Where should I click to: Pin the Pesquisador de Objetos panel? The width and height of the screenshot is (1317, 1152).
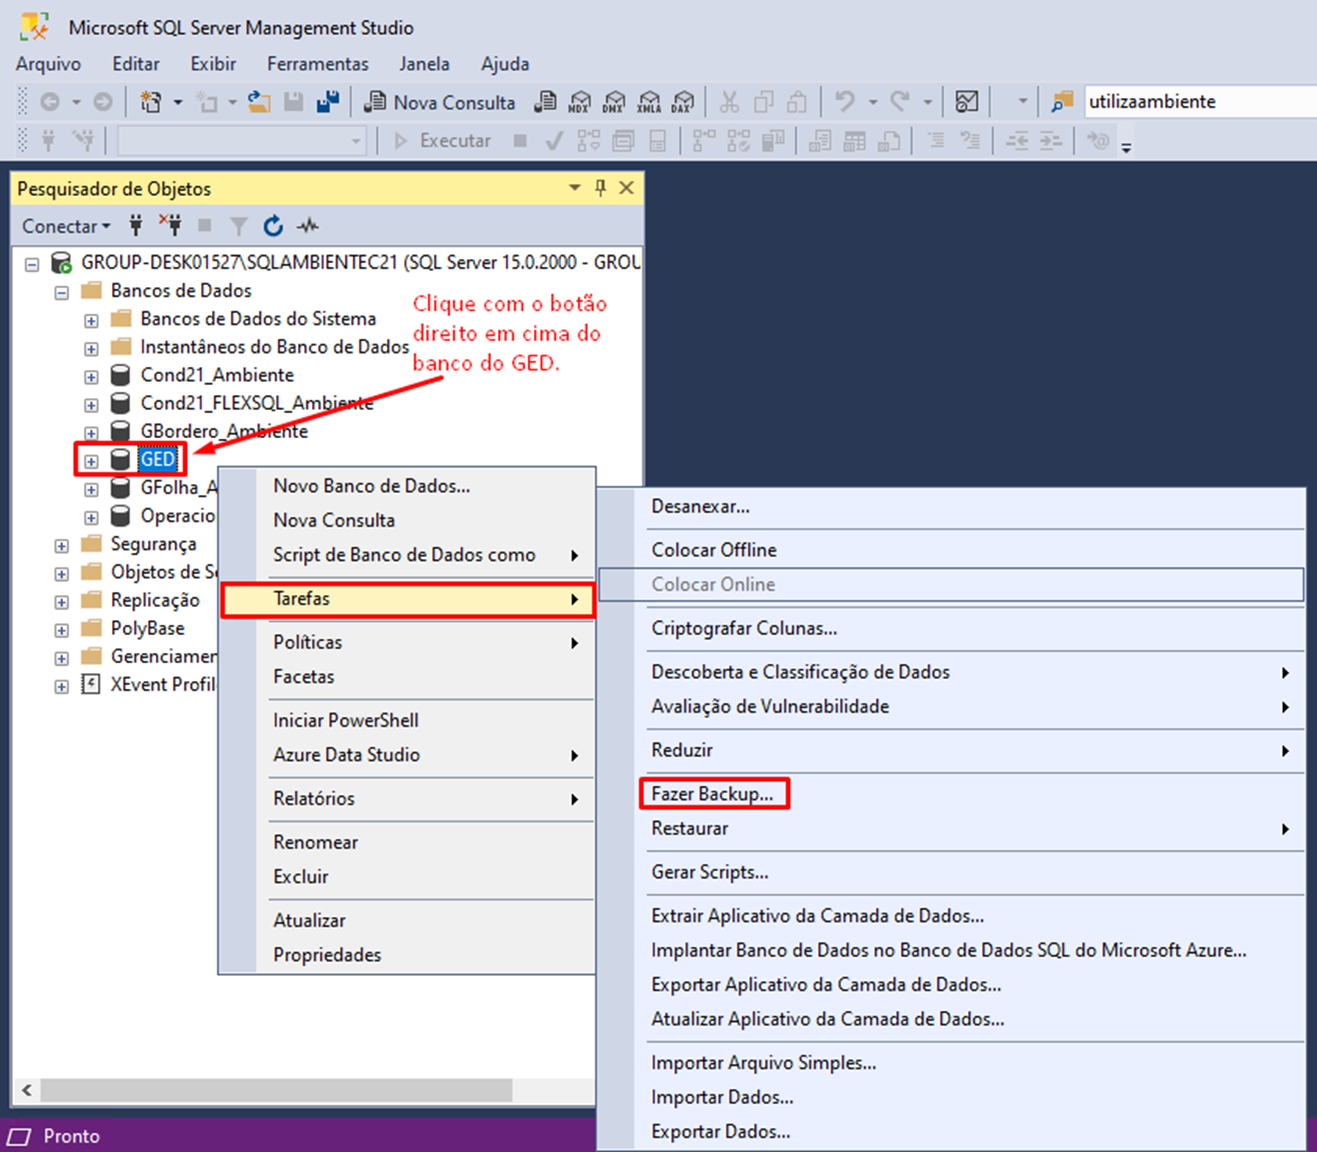pyautogui.click(x=600, y=188)
